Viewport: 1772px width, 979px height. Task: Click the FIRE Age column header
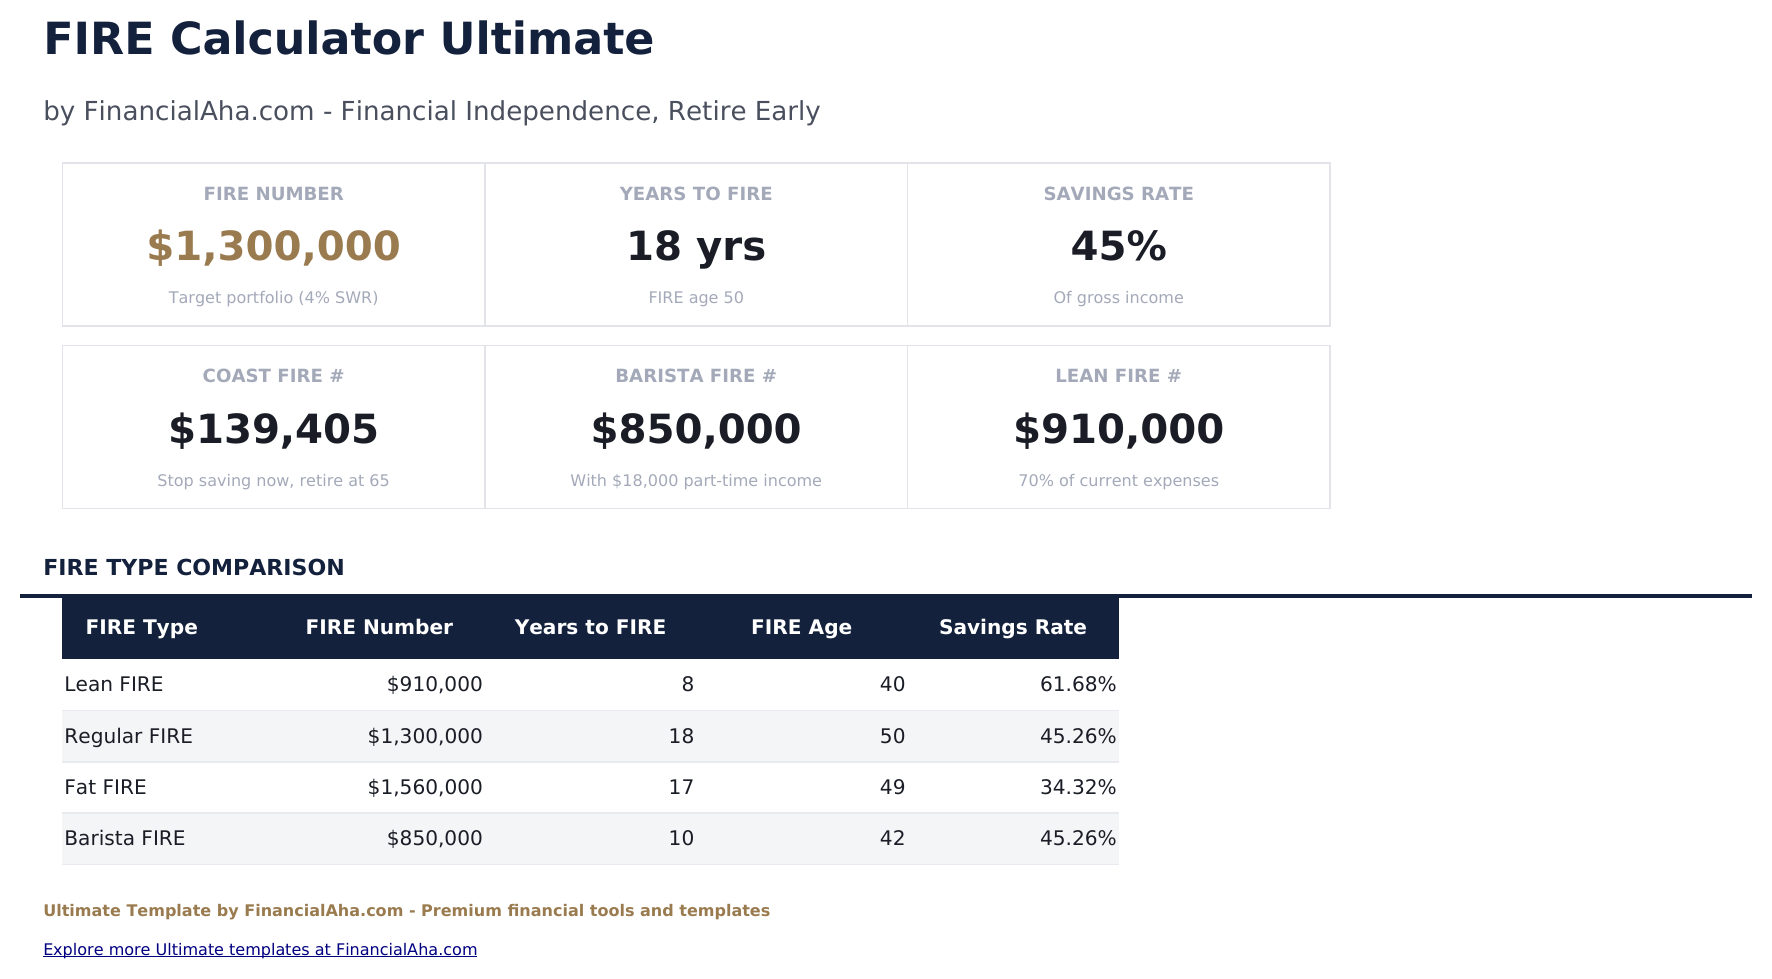point(801,627)
